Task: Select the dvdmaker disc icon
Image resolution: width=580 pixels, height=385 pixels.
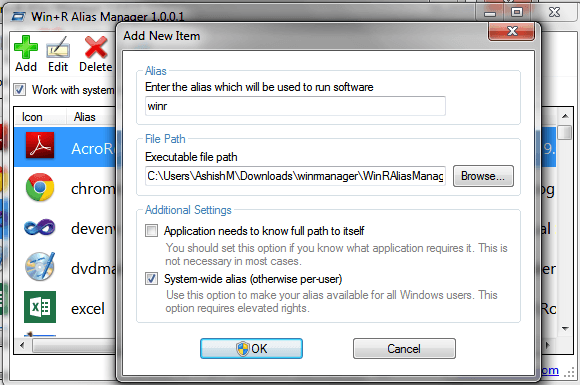Action: coord(40,267)
